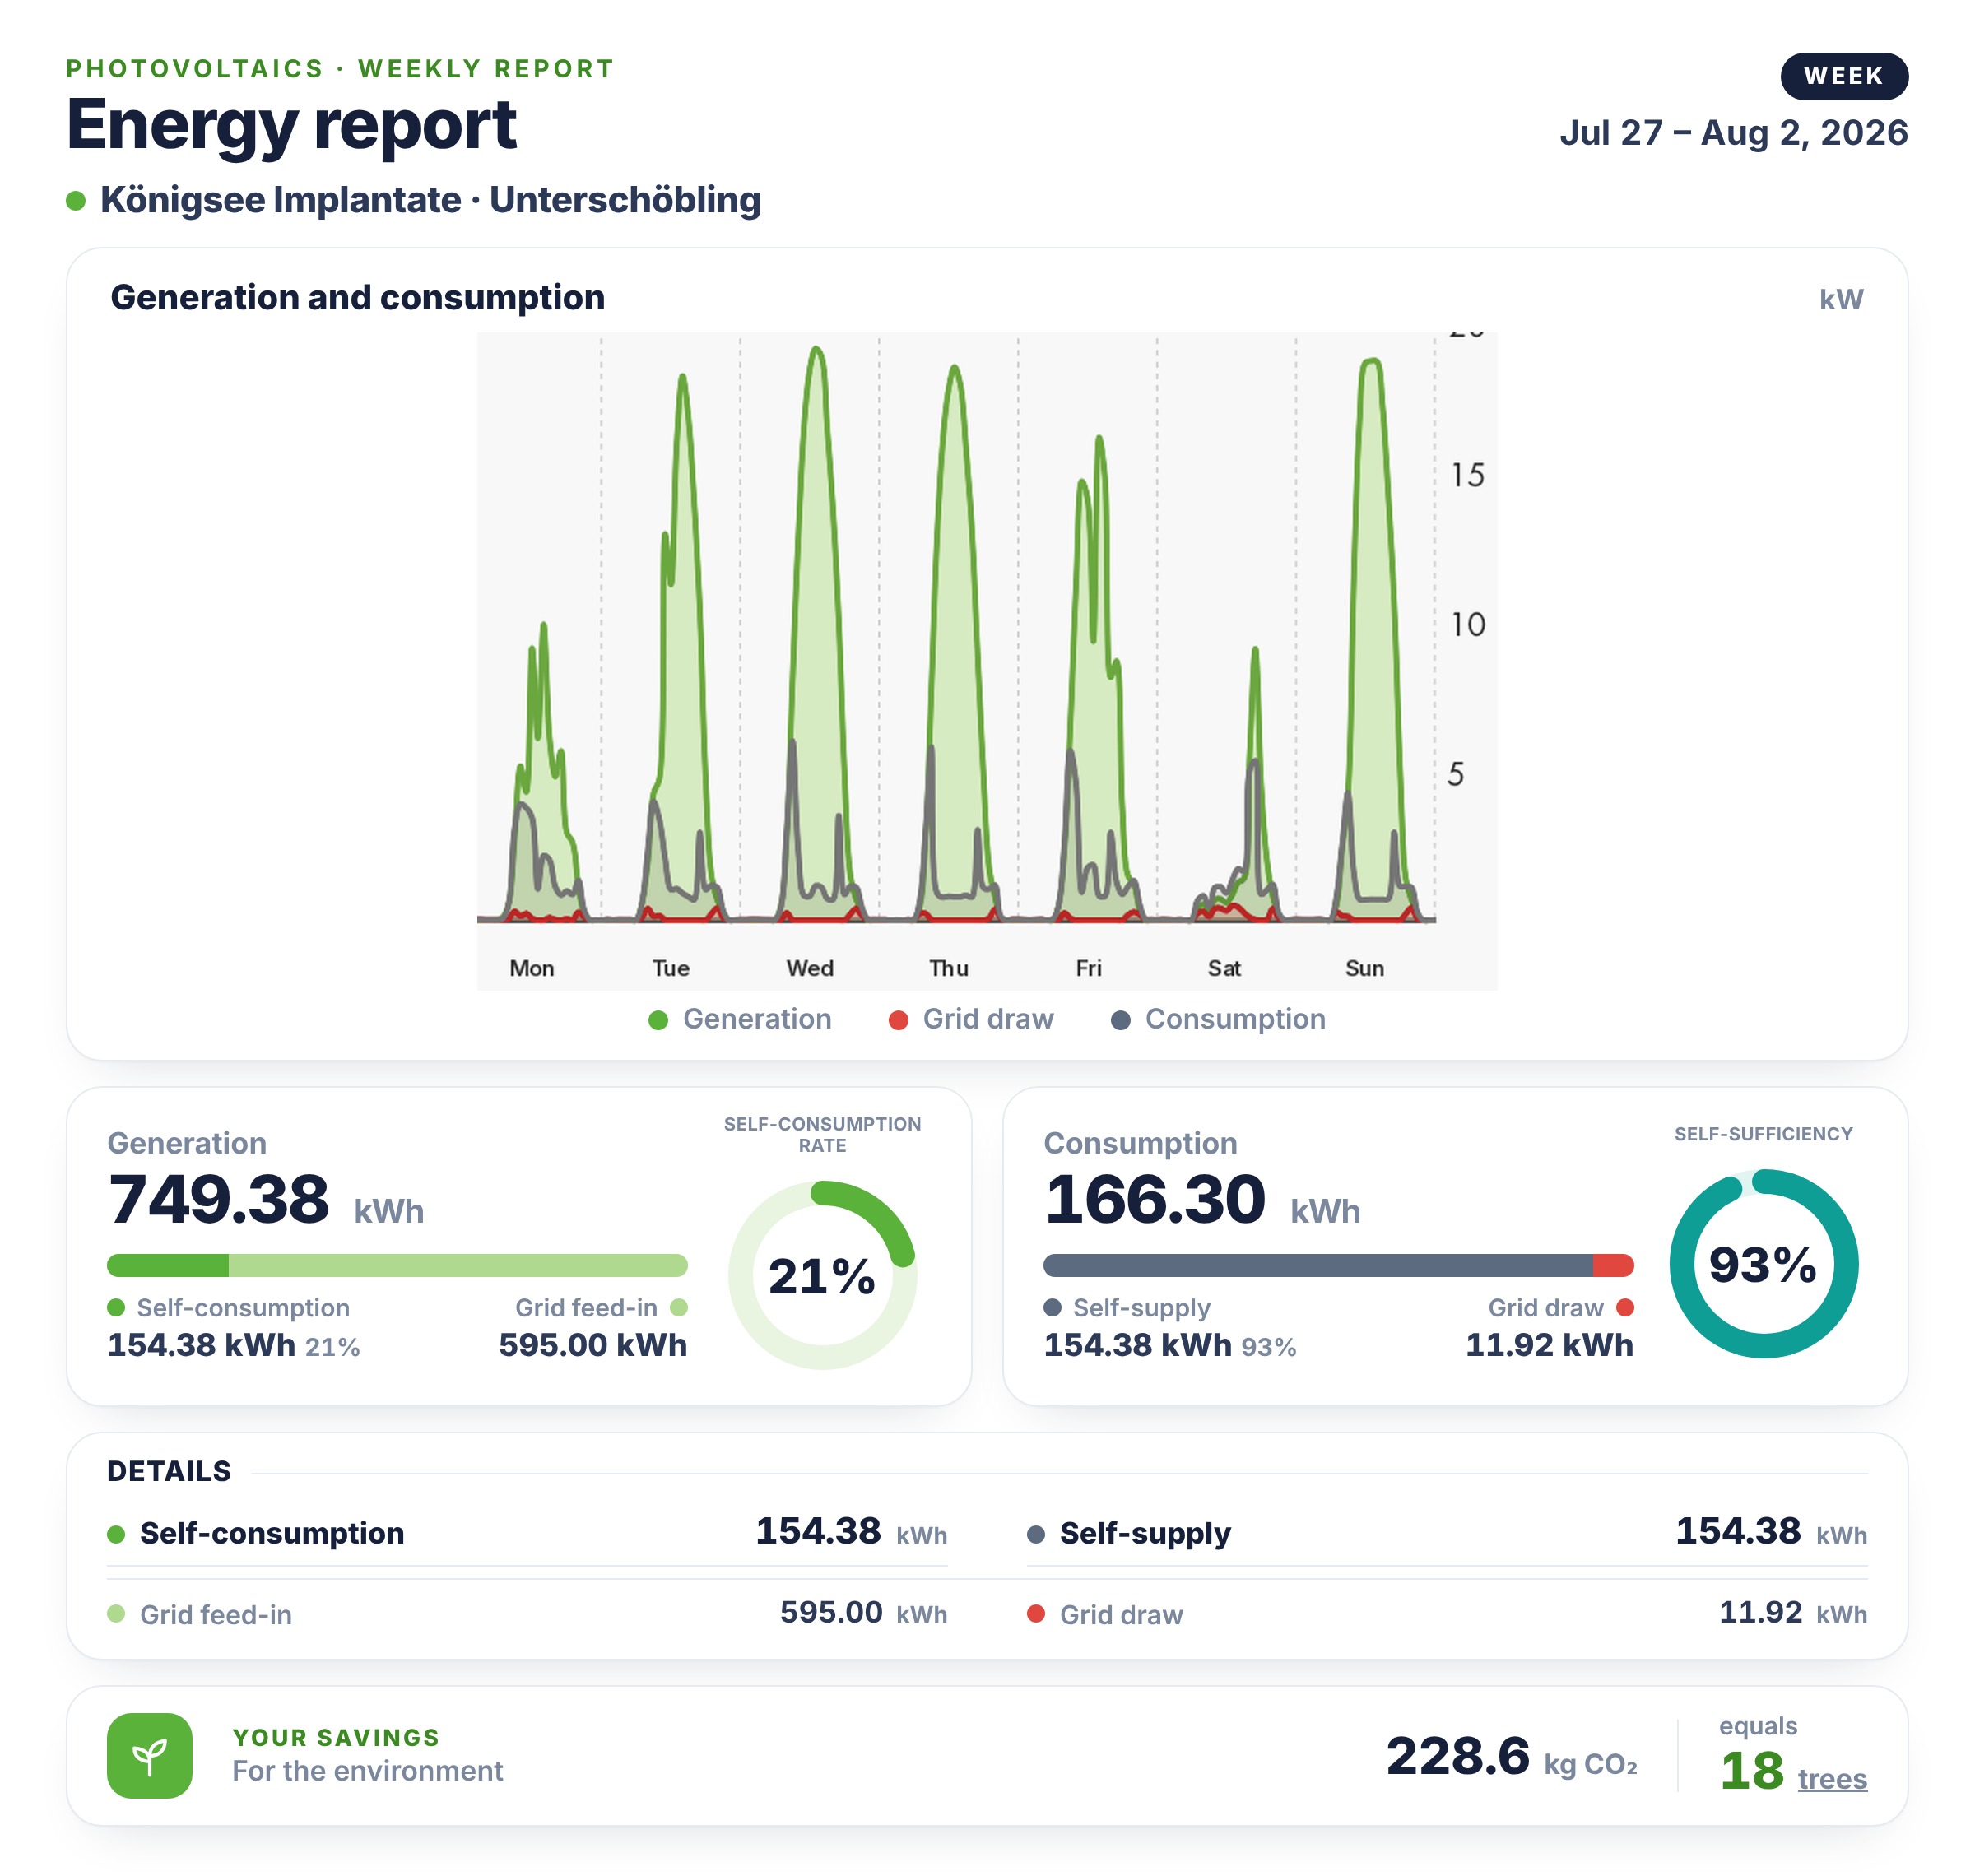Click the 595.00 kWh value in the Generation card
This screenshot has height=1876, width=1975.
(x=592, y=1345)
